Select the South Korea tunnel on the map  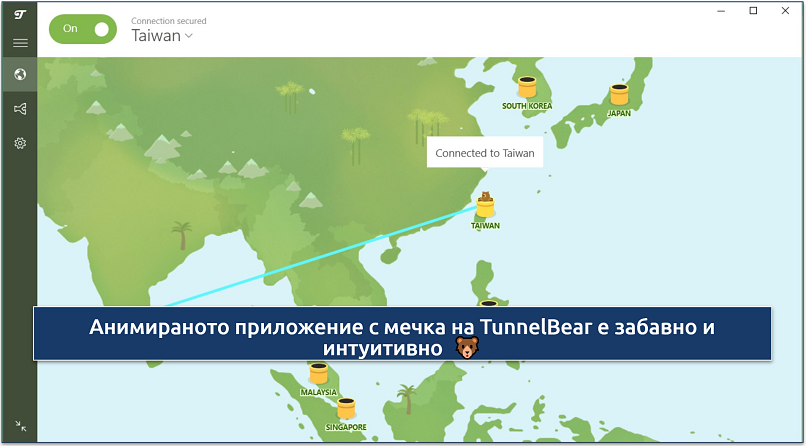527,88
